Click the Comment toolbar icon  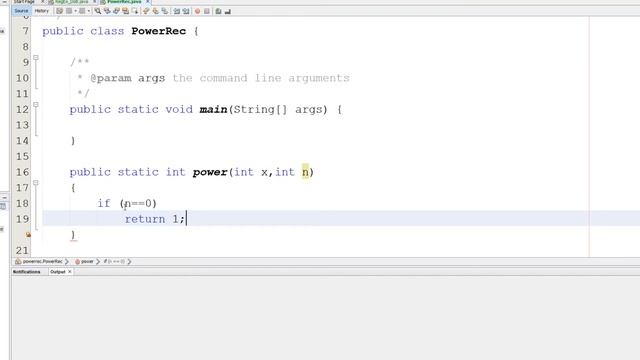point(218,11)
